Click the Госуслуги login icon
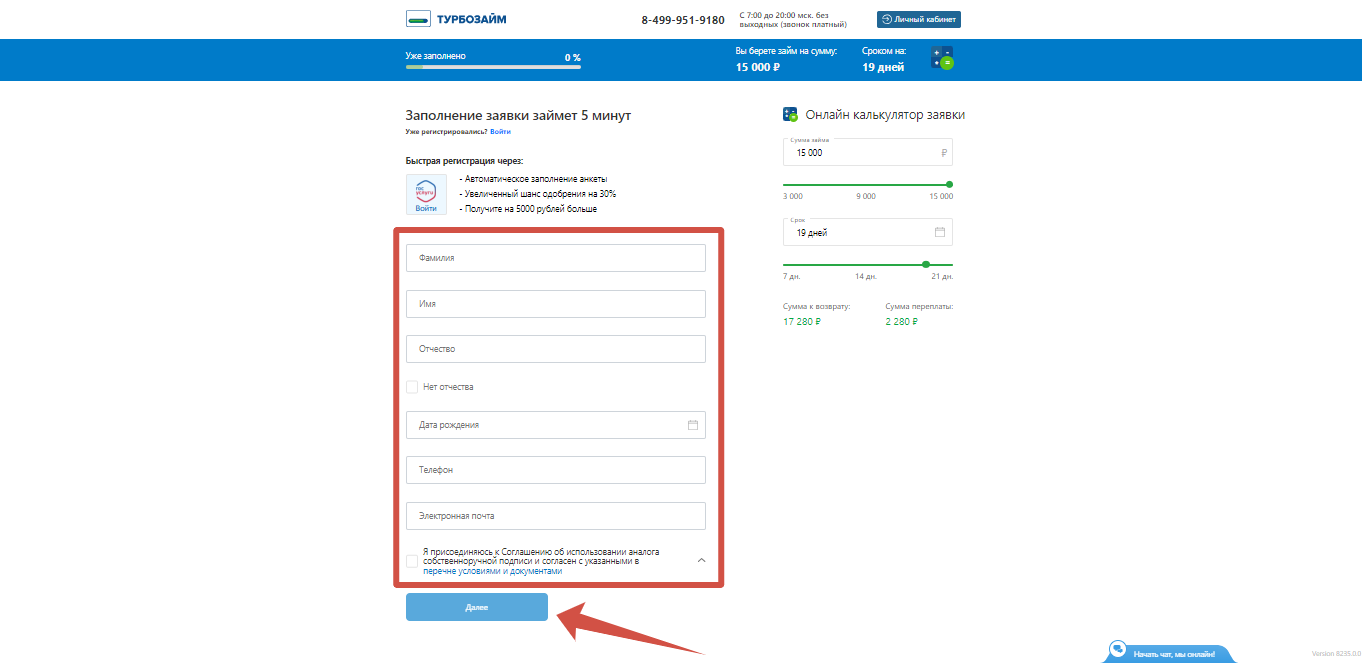Screen dimensions: 1362x663 pyautogui.click(x=426, y=194)
